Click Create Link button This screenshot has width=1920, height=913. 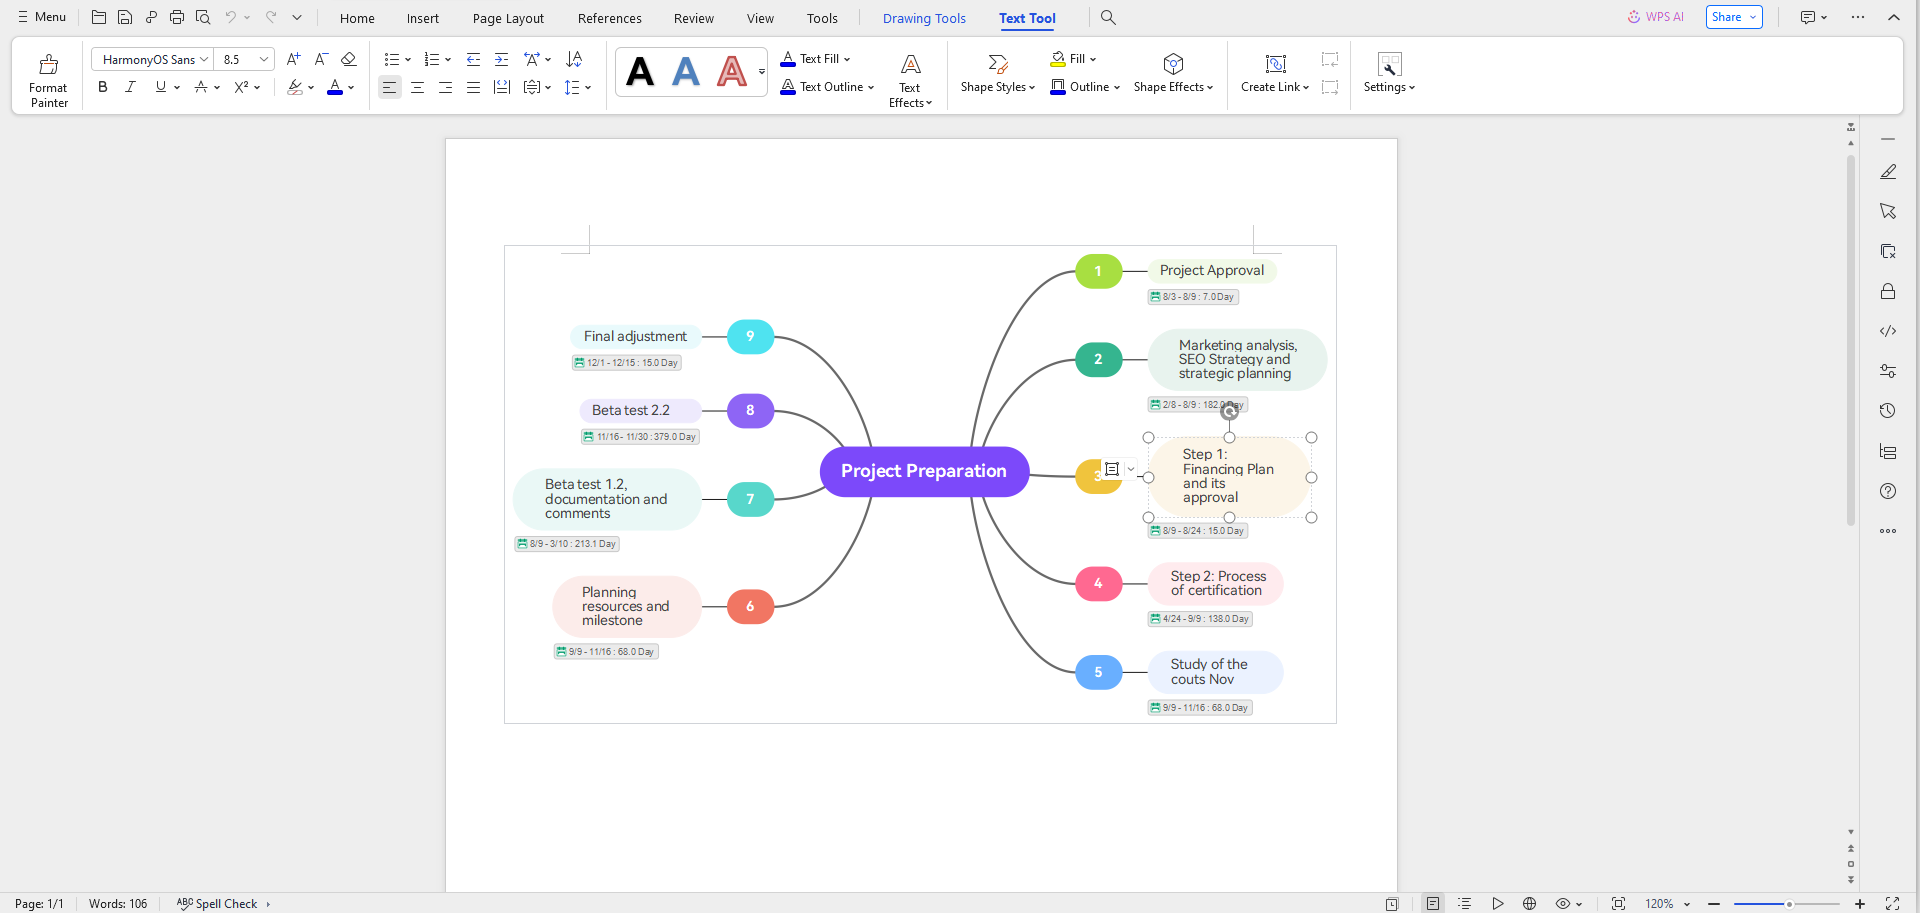[x=1275, y=74]
